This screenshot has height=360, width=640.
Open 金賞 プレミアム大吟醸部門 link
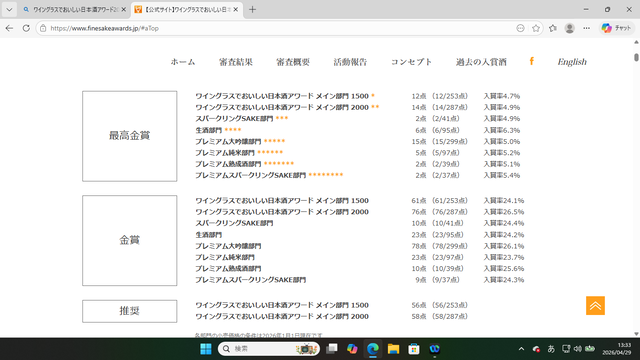tap(228, 246)
